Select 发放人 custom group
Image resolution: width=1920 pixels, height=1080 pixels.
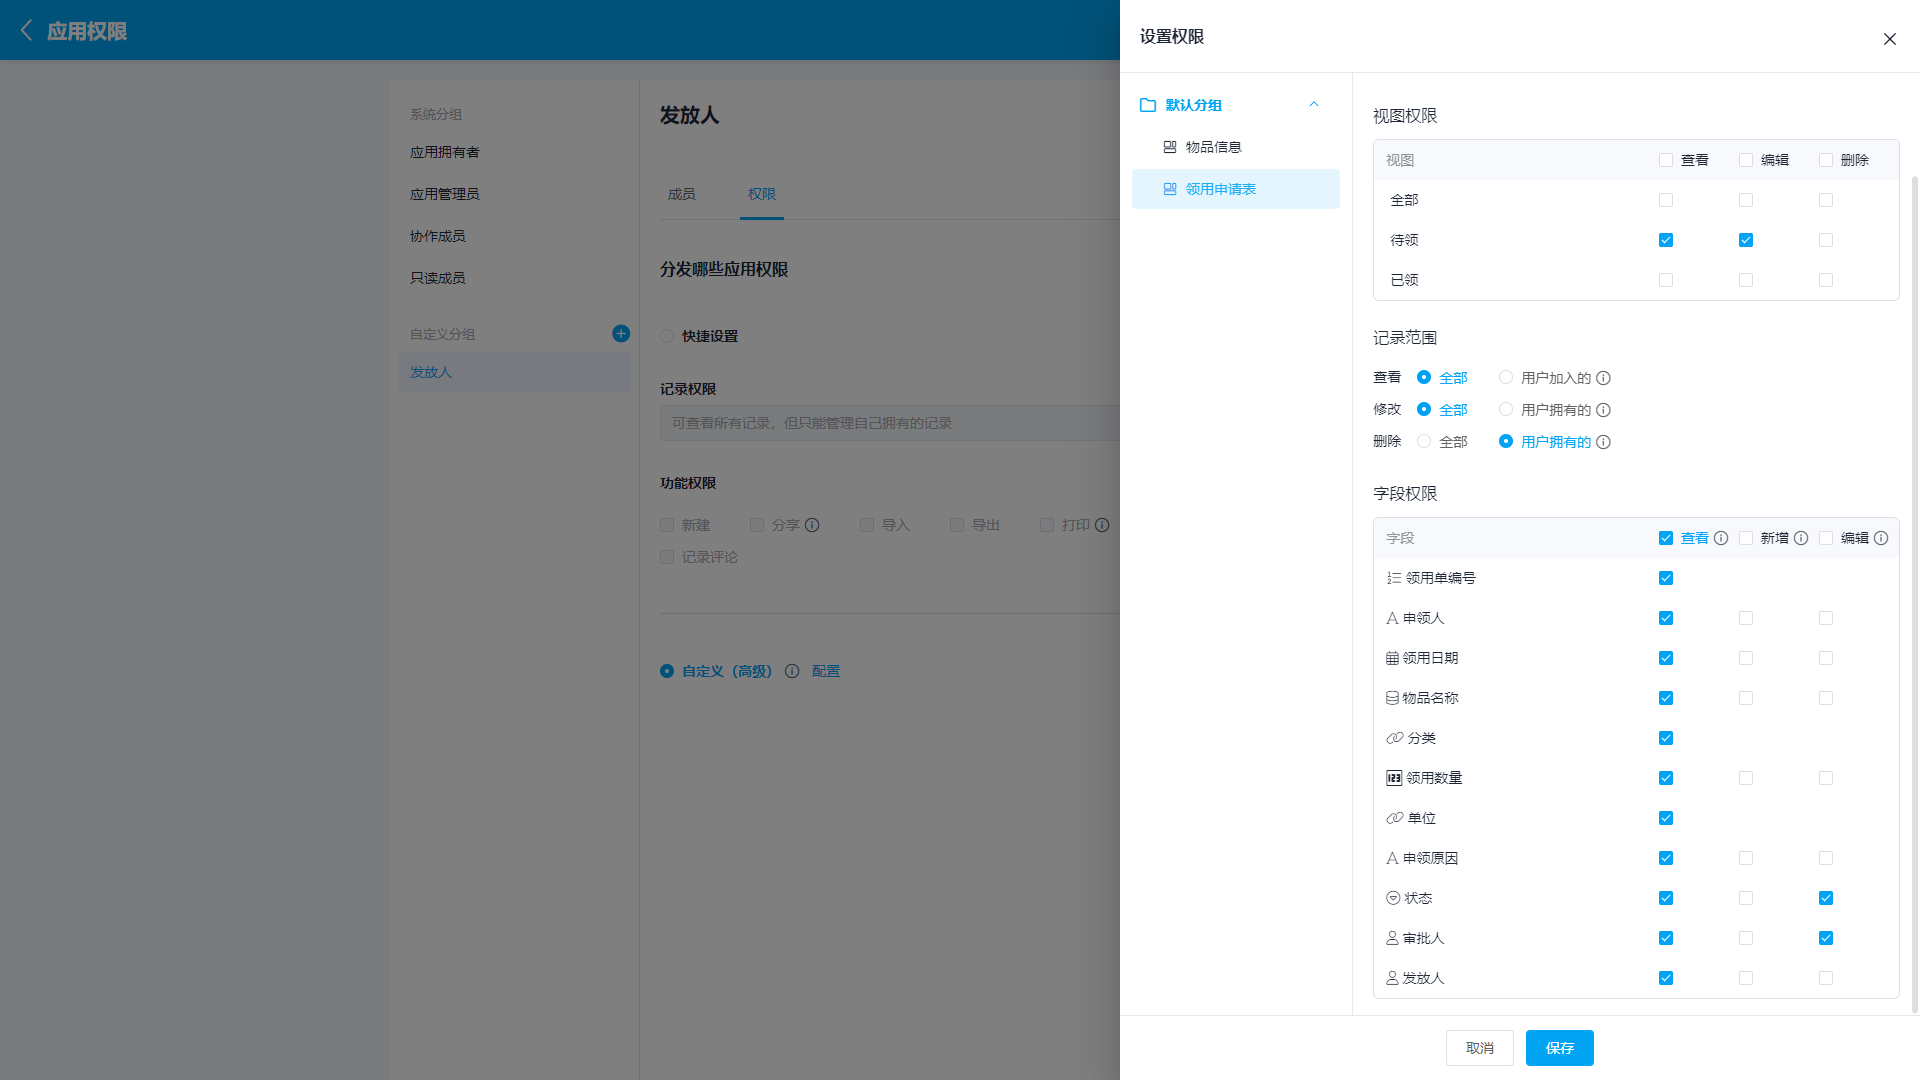(x=514, y=372)
